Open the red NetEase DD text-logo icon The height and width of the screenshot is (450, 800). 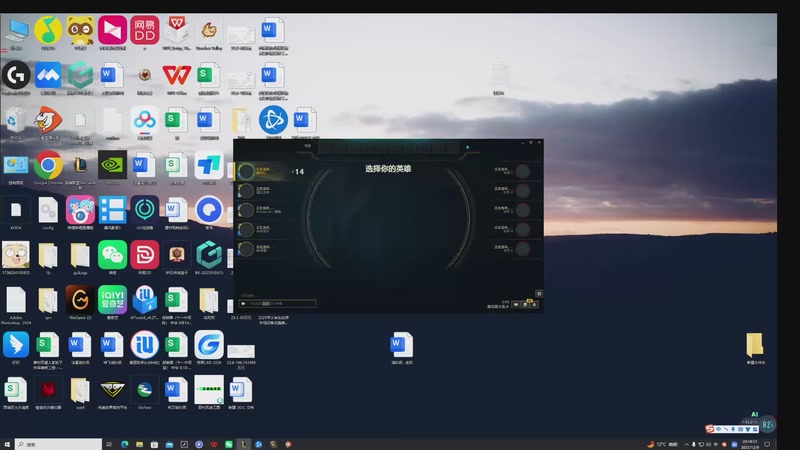click(144, 30)
